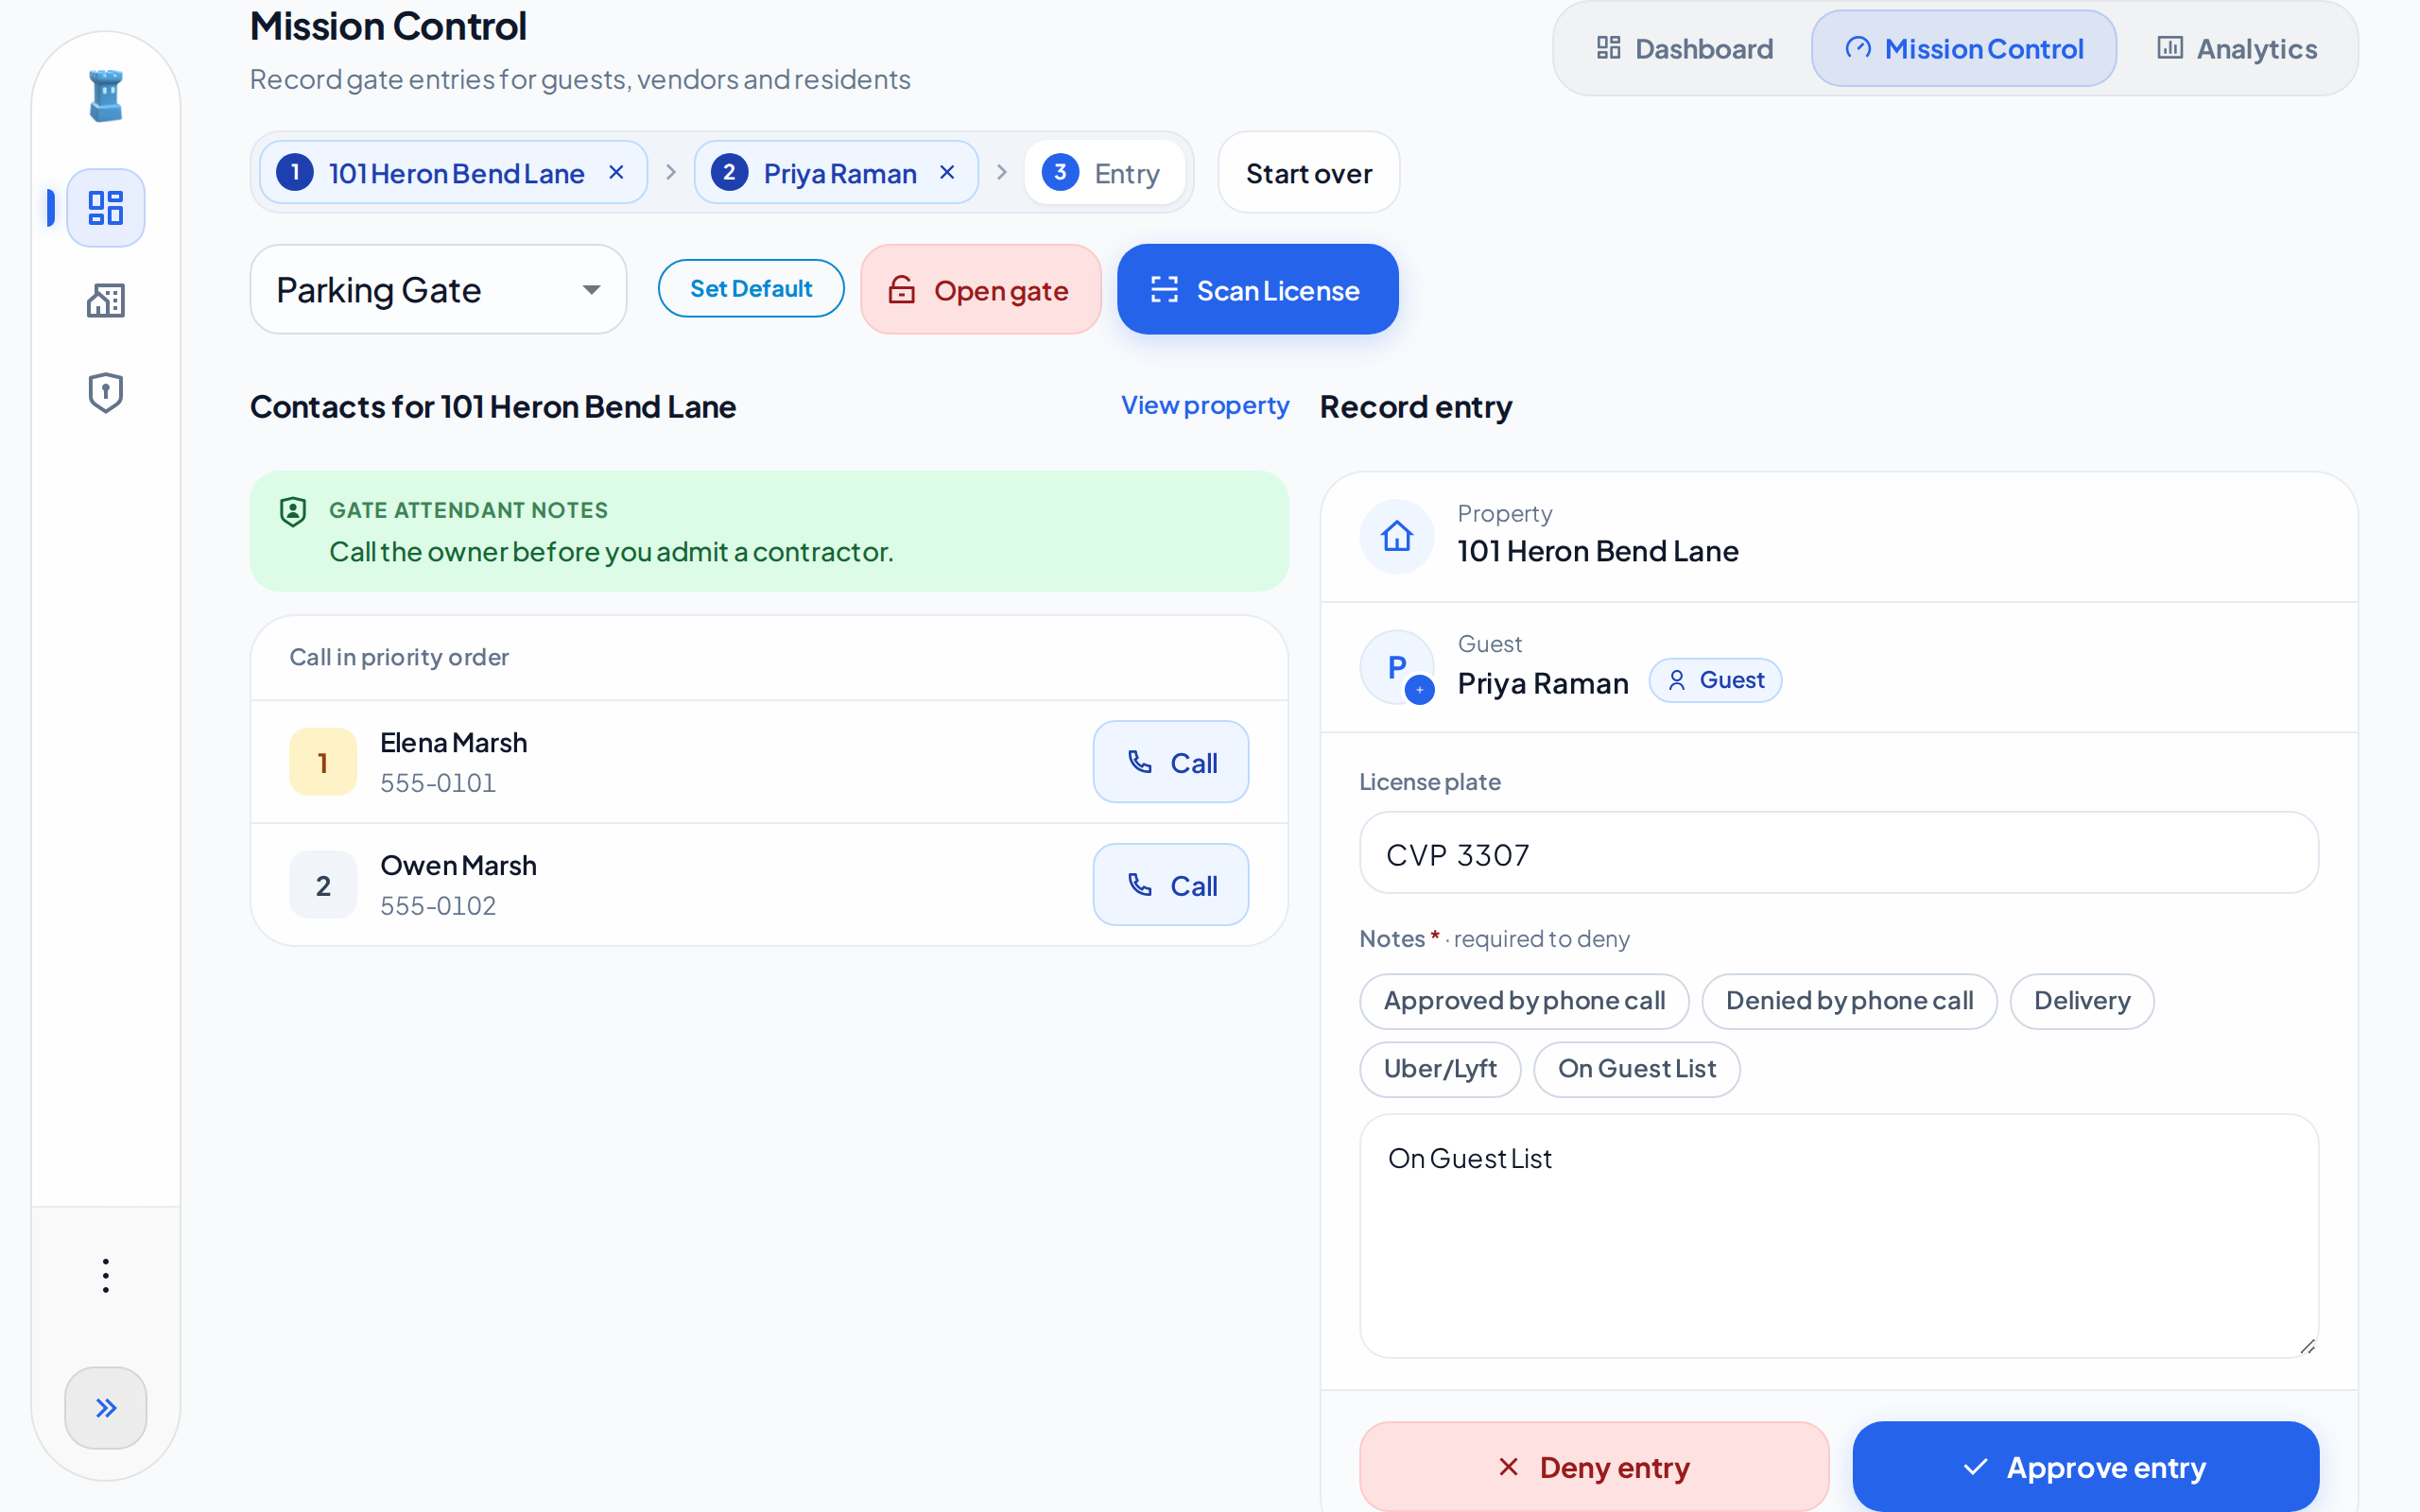The width and height of the screenshot is (2420, 1512).
Task: Expand the sidebar with double-chevron button
Action: pos(105,1408)
